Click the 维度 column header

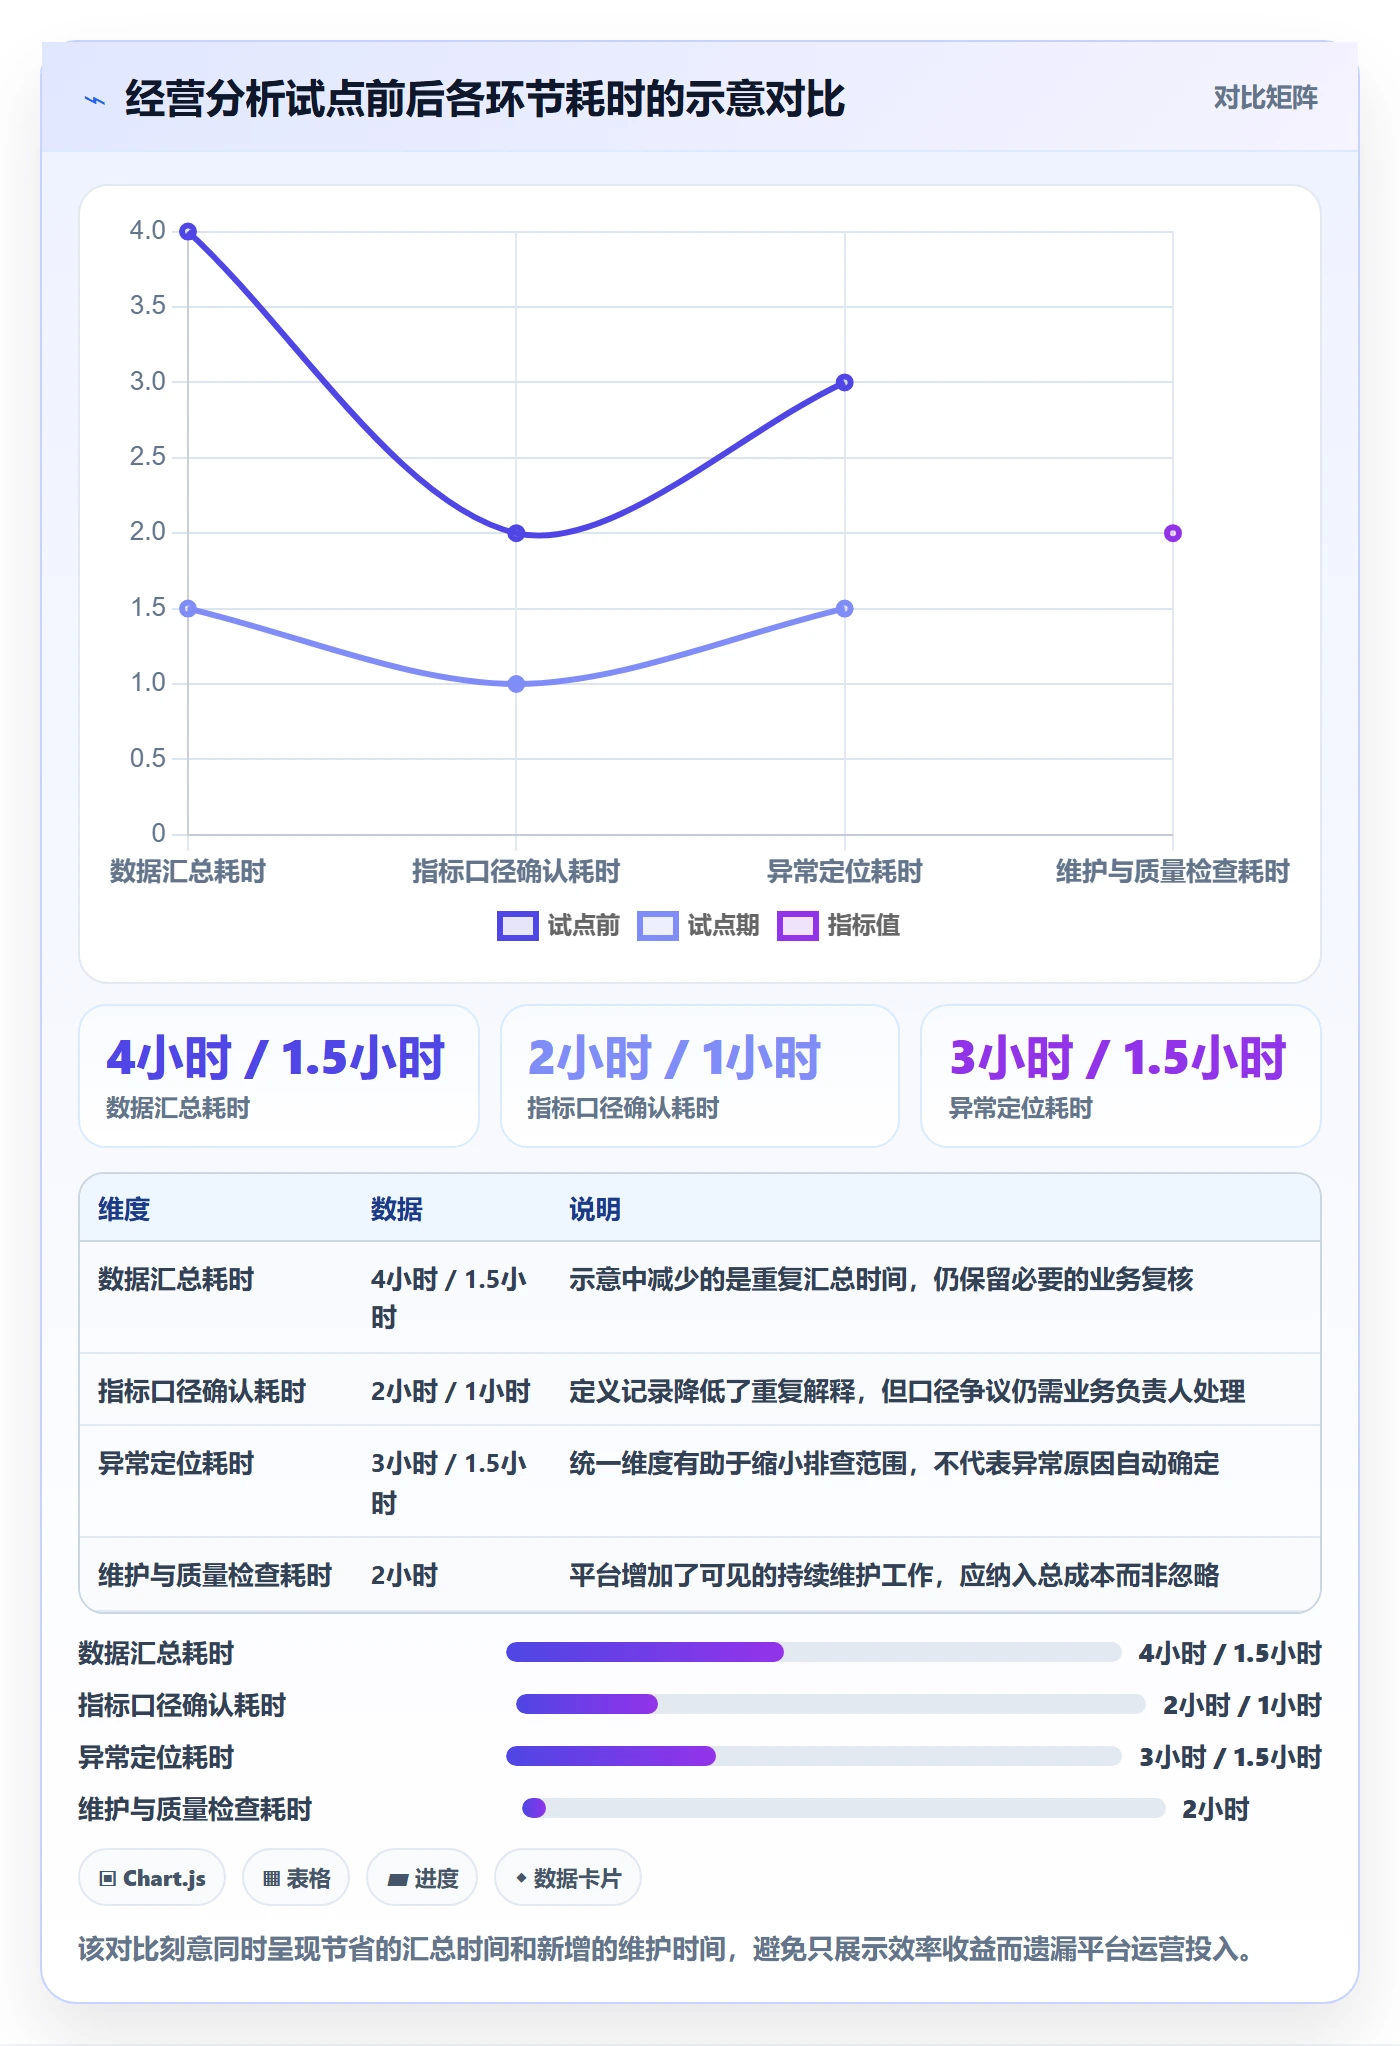click(x=124, y=1210)
